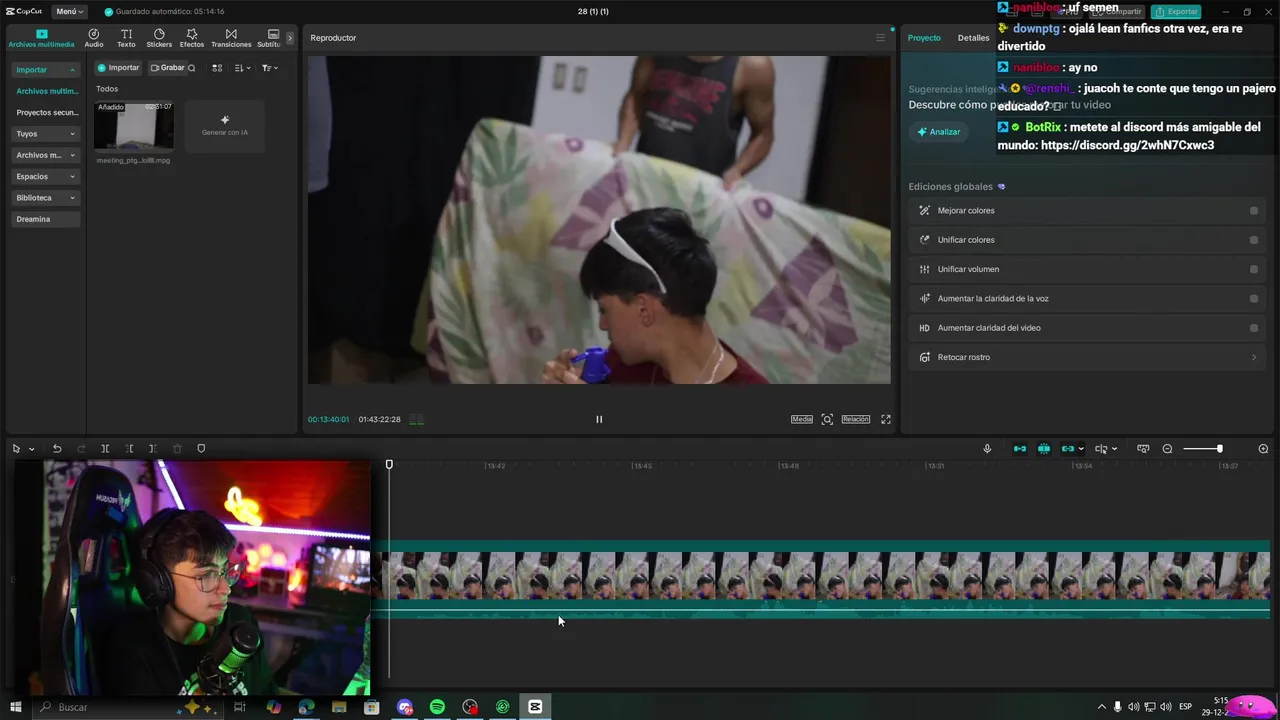Expand the Retocar rostro option
1280x720 pixels.
1254,357
